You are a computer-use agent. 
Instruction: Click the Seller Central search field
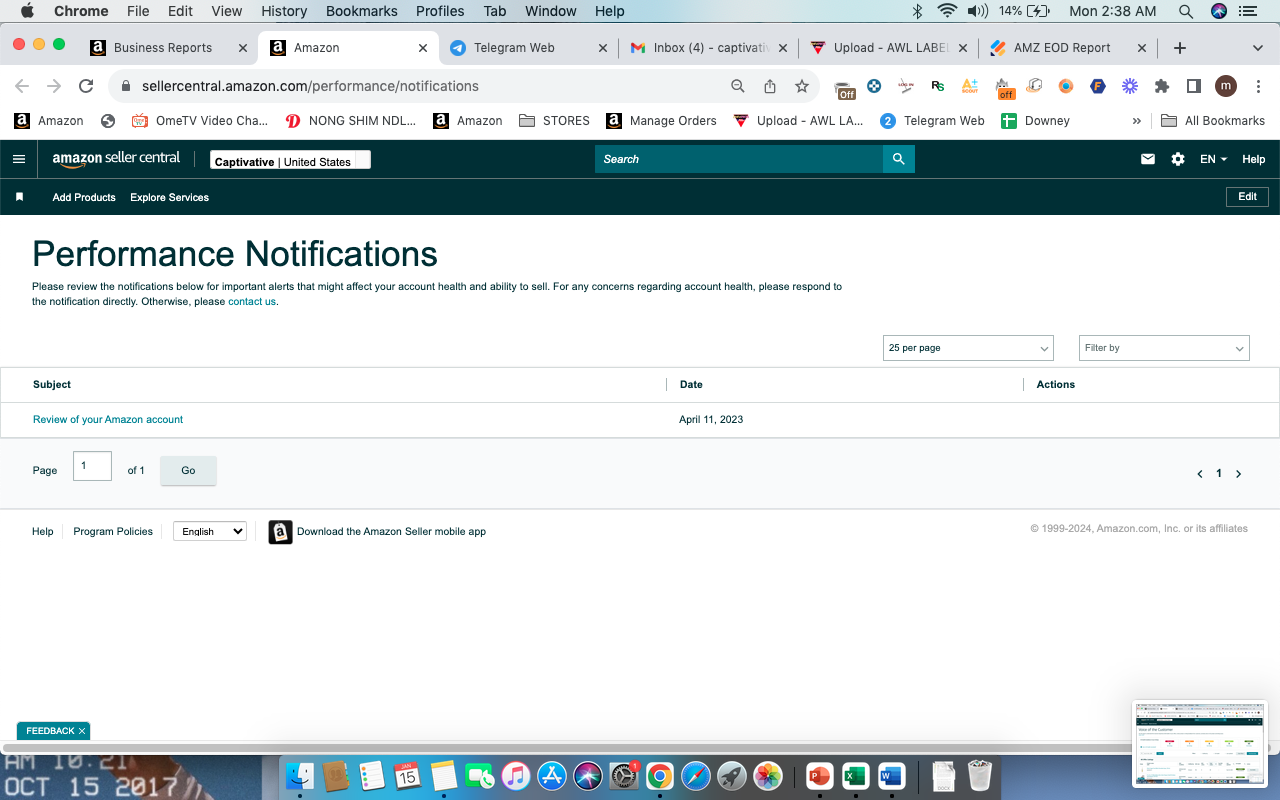click(739, 159)
